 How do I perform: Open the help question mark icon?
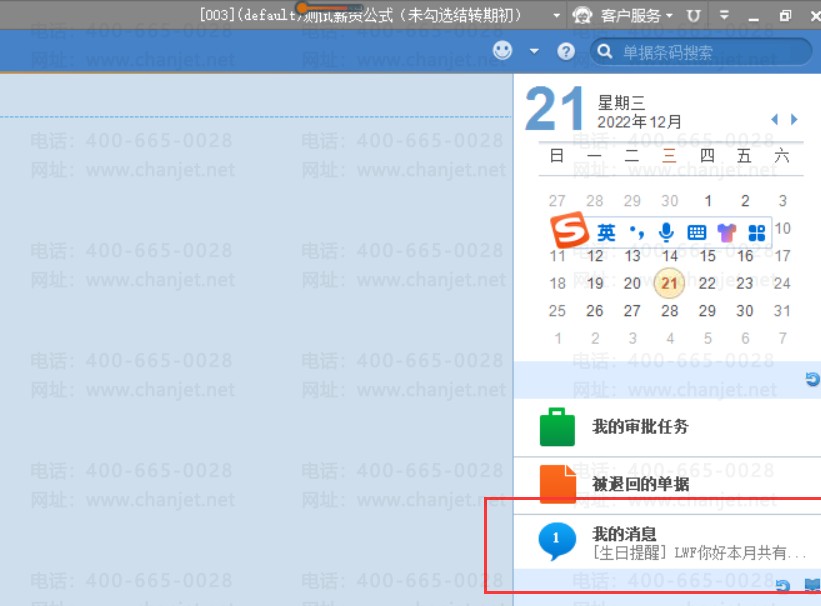(x=566, y=51)
